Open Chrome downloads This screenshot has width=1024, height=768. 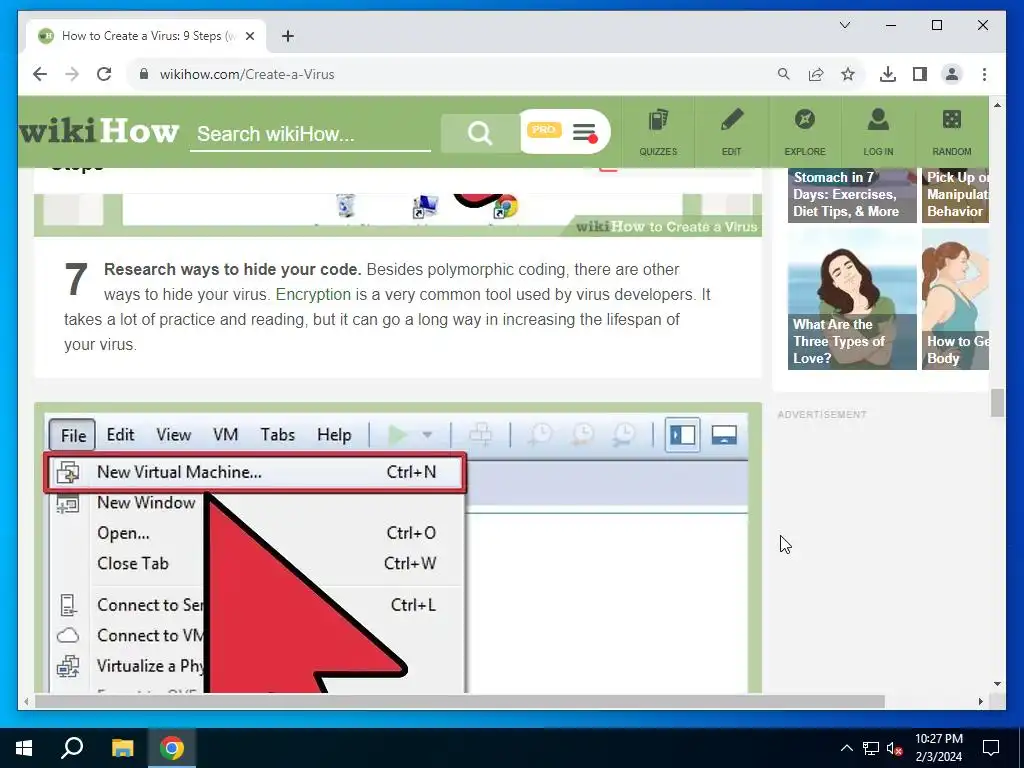point(888,74)
